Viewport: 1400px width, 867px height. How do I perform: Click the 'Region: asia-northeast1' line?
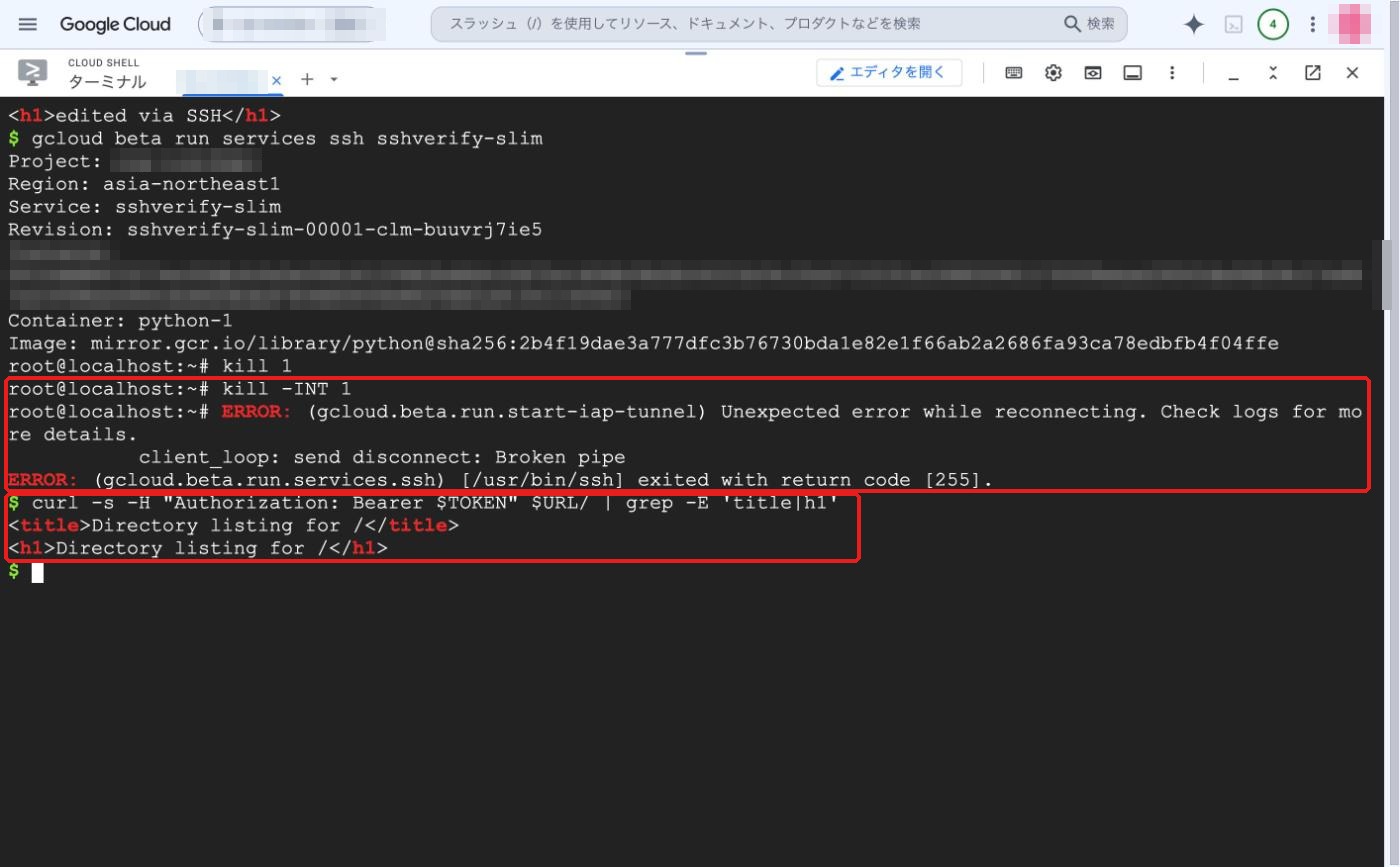pyautogui.click(x=144, y=184)
